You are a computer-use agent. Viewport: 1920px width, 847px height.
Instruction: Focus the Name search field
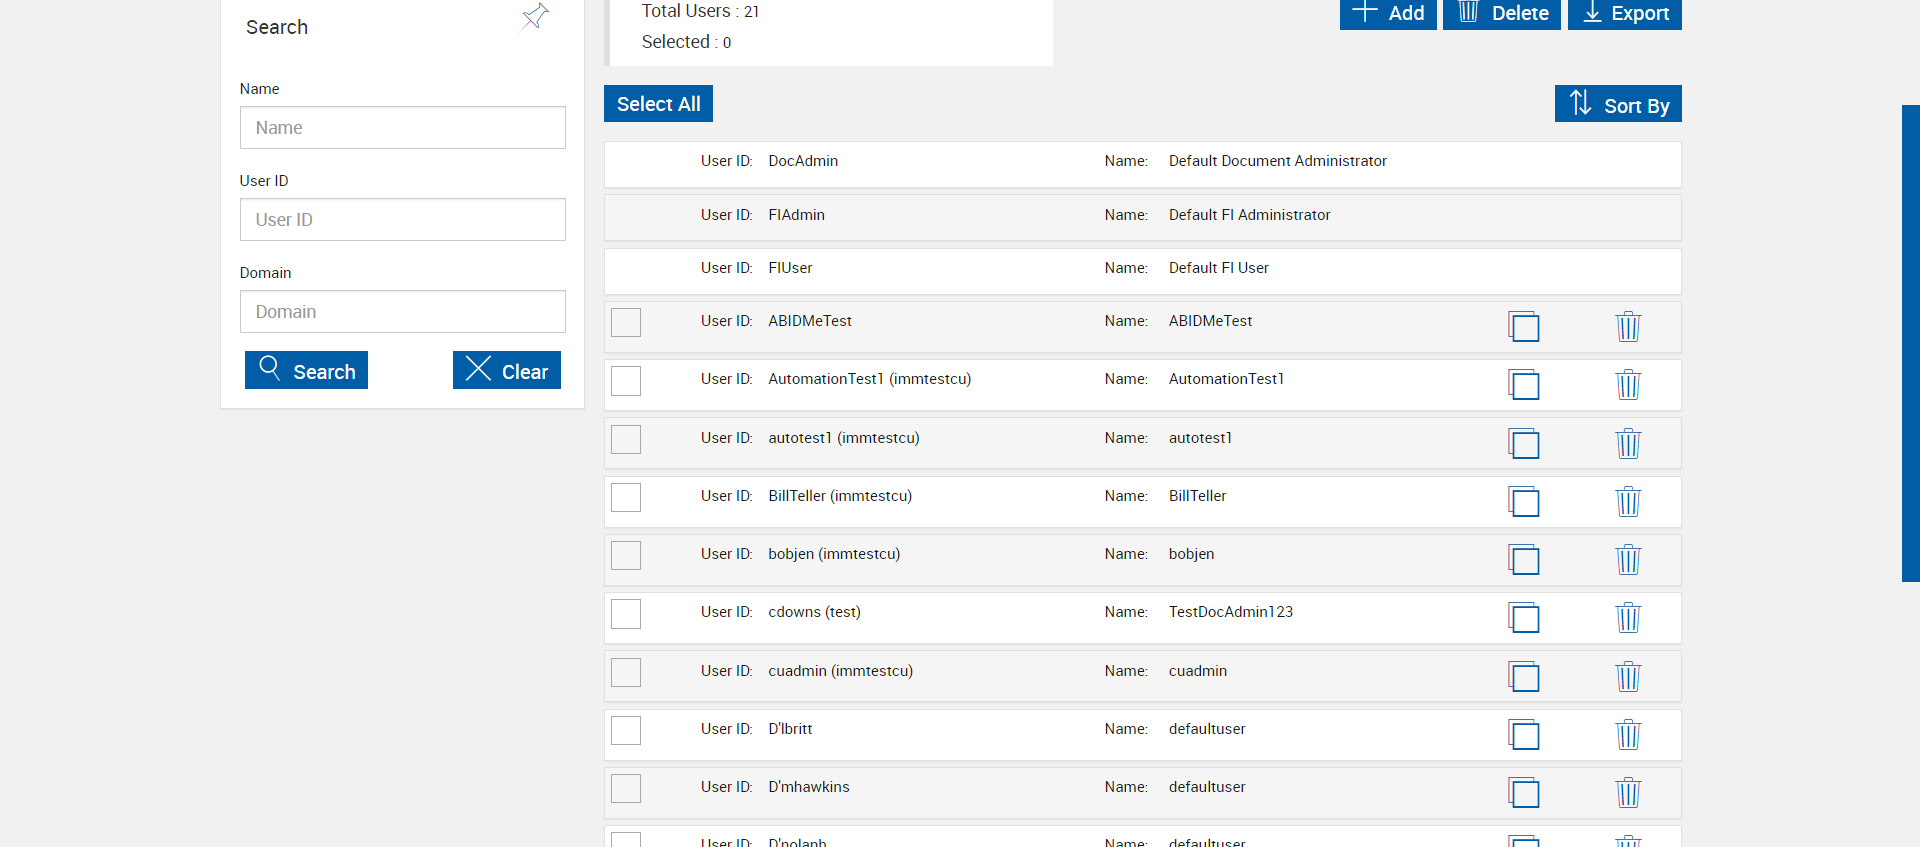pyautogui.click(x=403, y=128)
